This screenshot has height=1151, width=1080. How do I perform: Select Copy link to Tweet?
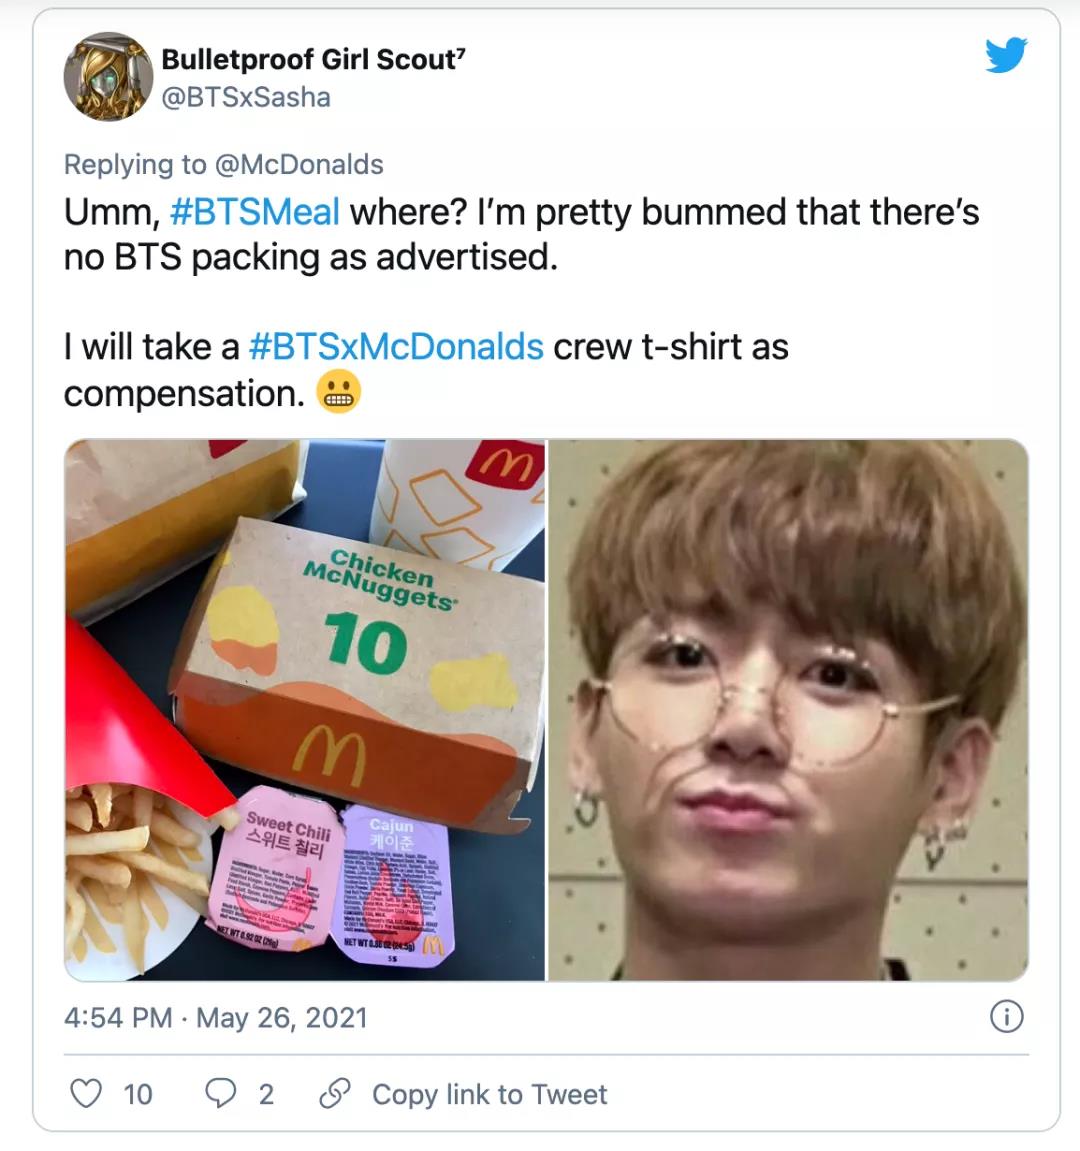490,1094
